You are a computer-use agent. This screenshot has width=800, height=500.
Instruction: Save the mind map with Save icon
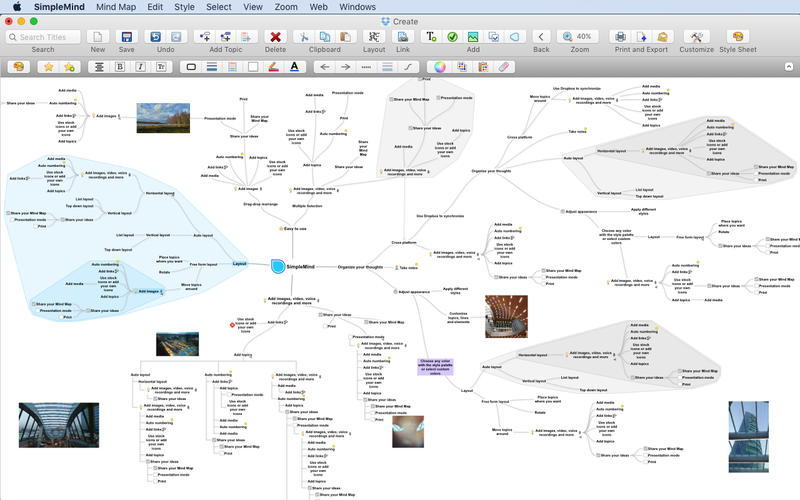127,37
